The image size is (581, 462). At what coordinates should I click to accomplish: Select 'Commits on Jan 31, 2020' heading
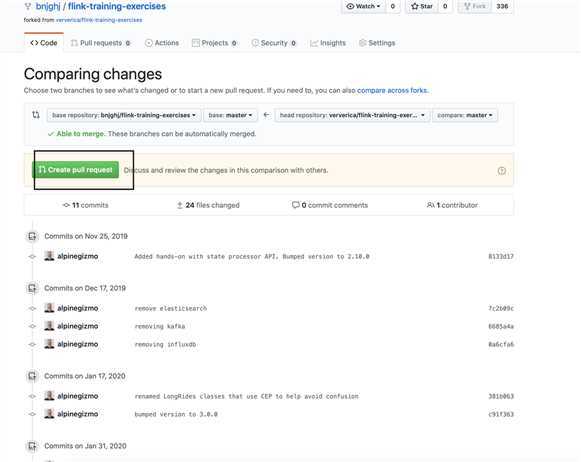(85, 446)
